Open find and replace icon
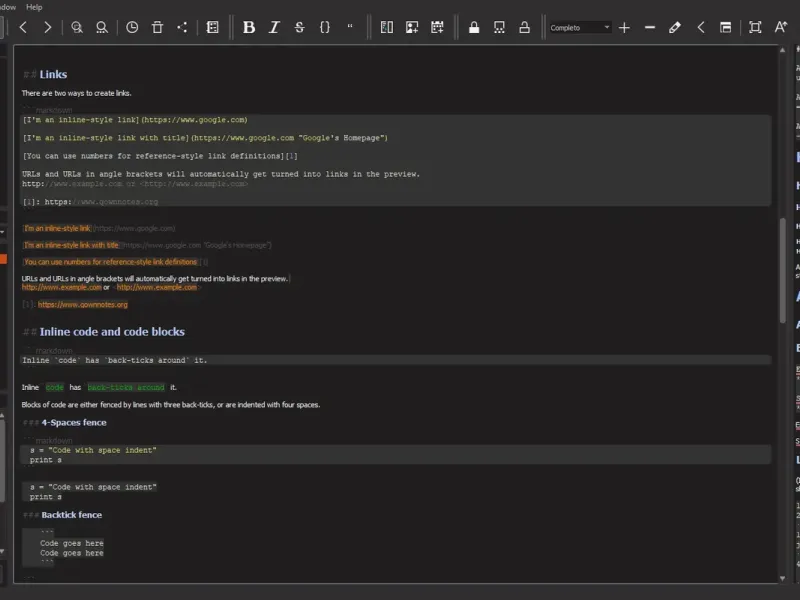The width and height of the screenshot is (800, 600). [x=102, y=27]
